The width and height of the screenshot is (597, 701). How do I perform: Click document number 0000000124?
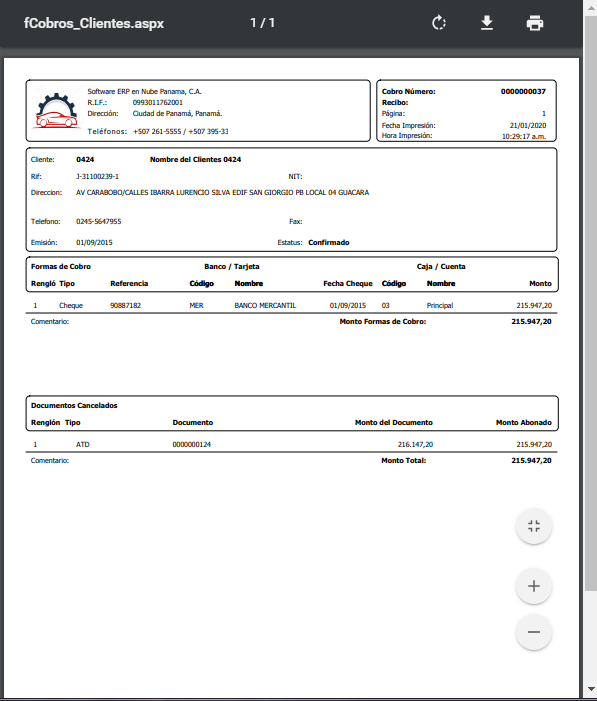click(191, 444)
